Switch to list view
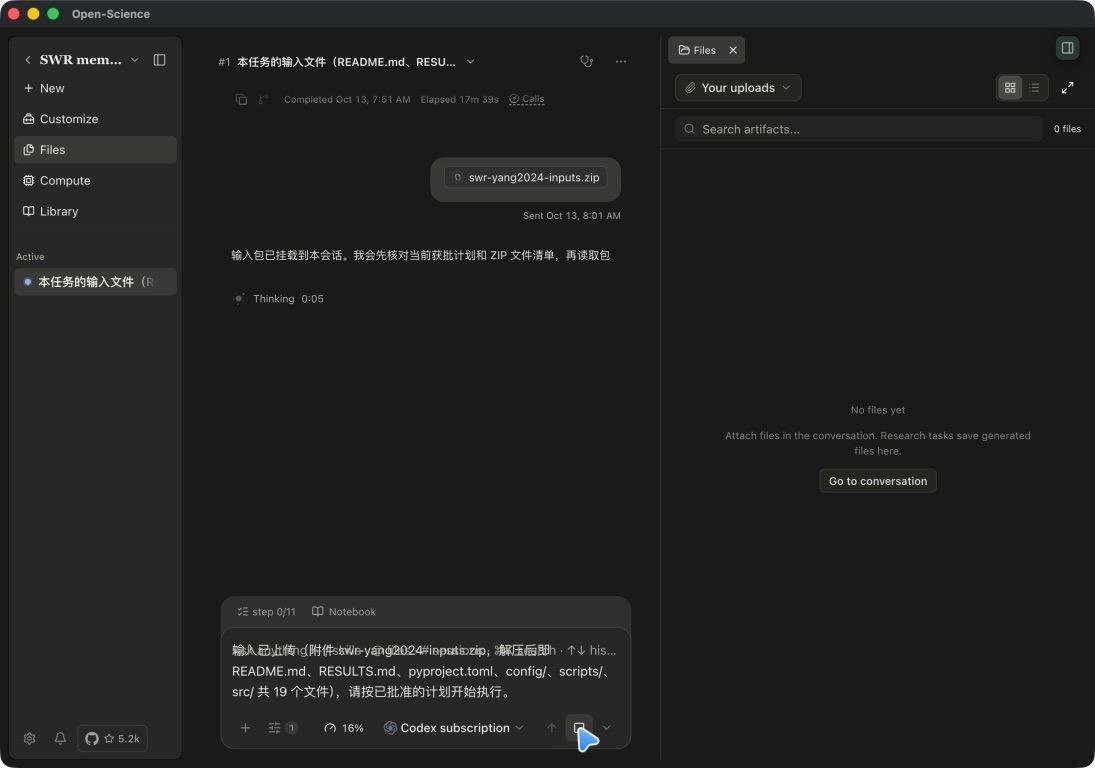 [x=1034, y=88]
